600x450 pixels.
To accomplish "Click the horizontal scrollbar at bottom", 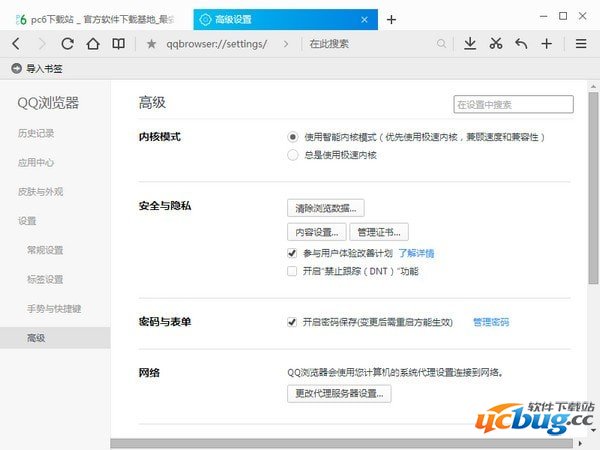I will pyautogui.click(x=340, y=443).
